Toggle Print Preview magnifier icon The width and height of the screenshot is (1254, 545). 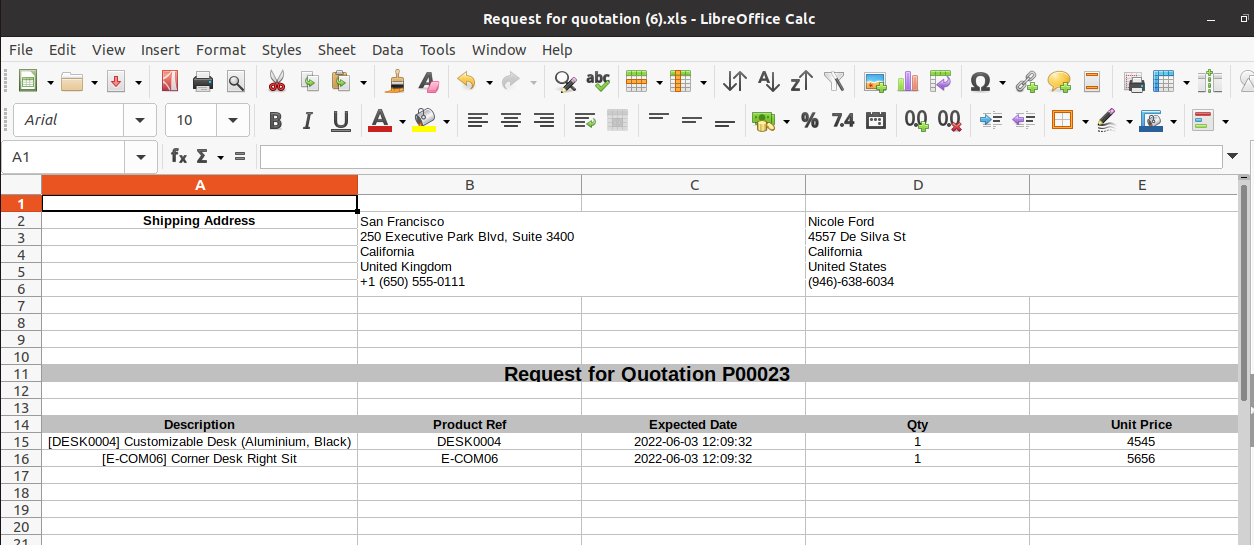pos(236,82)
